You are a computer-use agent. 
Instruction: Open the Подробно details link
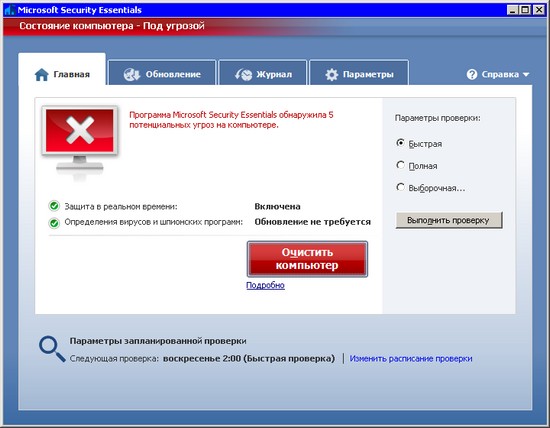tap(265, 285)
